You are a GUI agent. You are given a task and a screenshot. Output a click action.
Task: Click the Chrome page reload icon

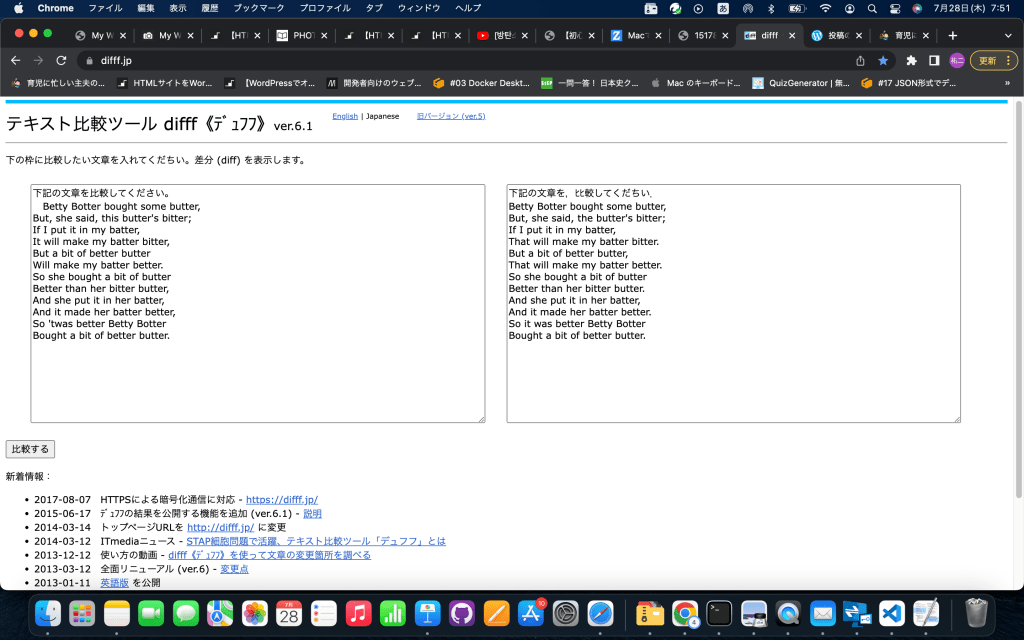(x=61, y=60)
